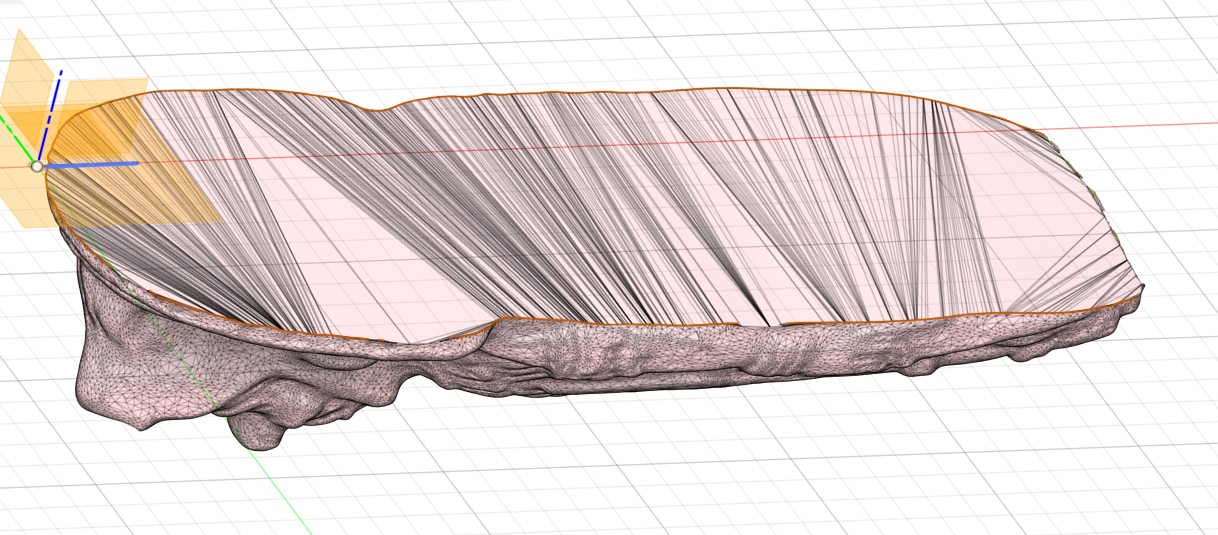Click the white origin point
This screenshot has width=1218, height=535.
[x=37, y=166]
